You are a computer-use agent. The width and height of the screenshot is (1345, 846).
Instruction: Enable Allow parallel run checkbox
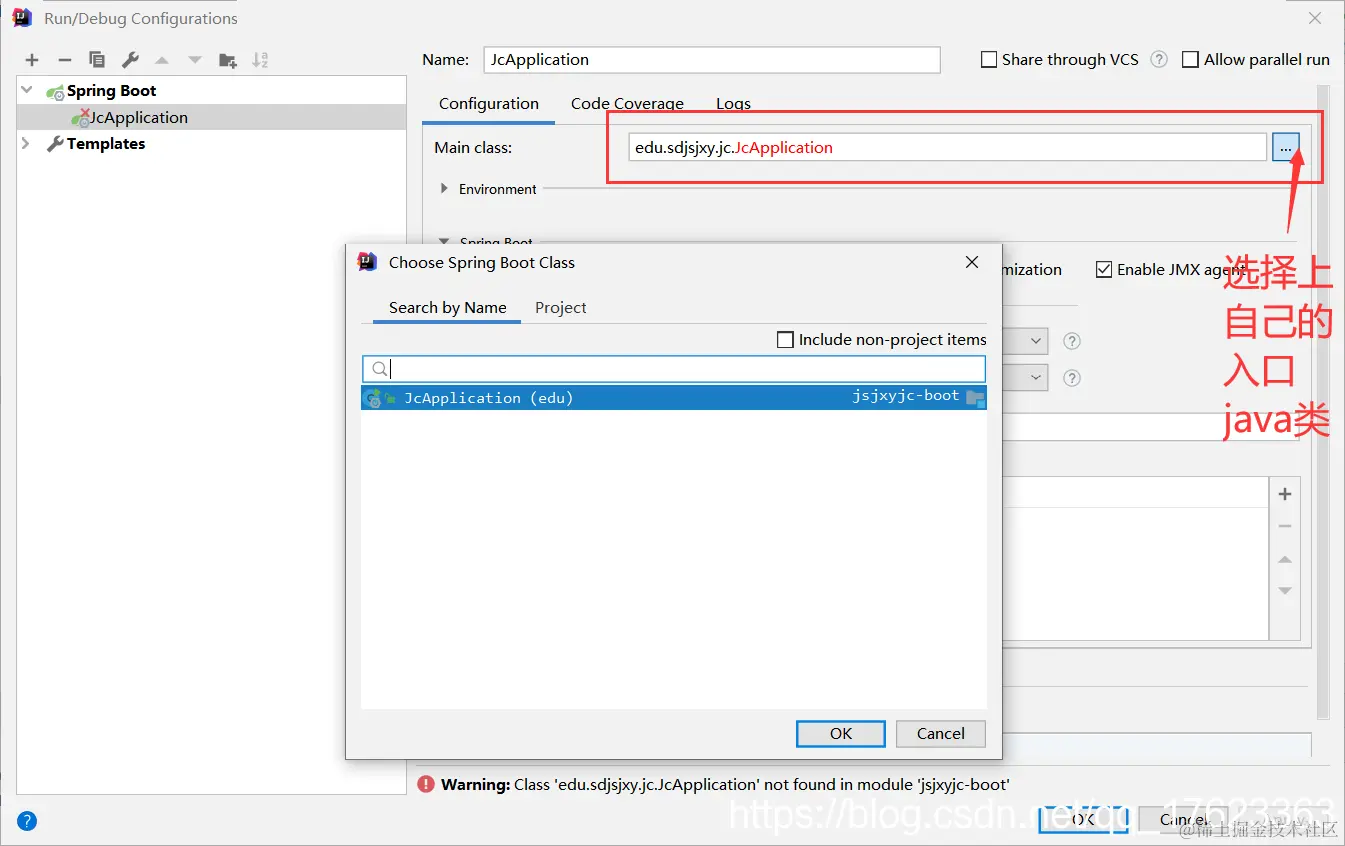[x=1190, y=59]
